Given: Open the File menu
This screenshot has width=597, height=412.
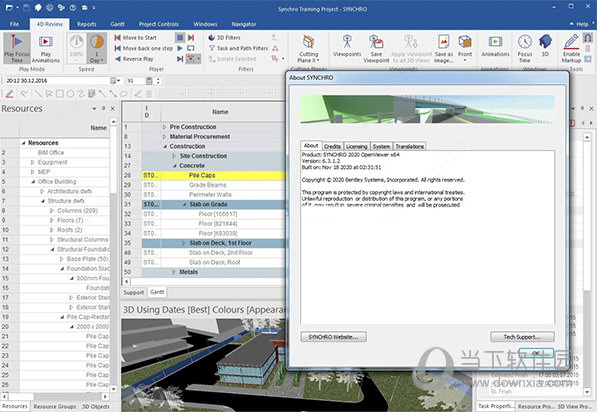Looking at the screenshot, I should click(x=14, y=24).
